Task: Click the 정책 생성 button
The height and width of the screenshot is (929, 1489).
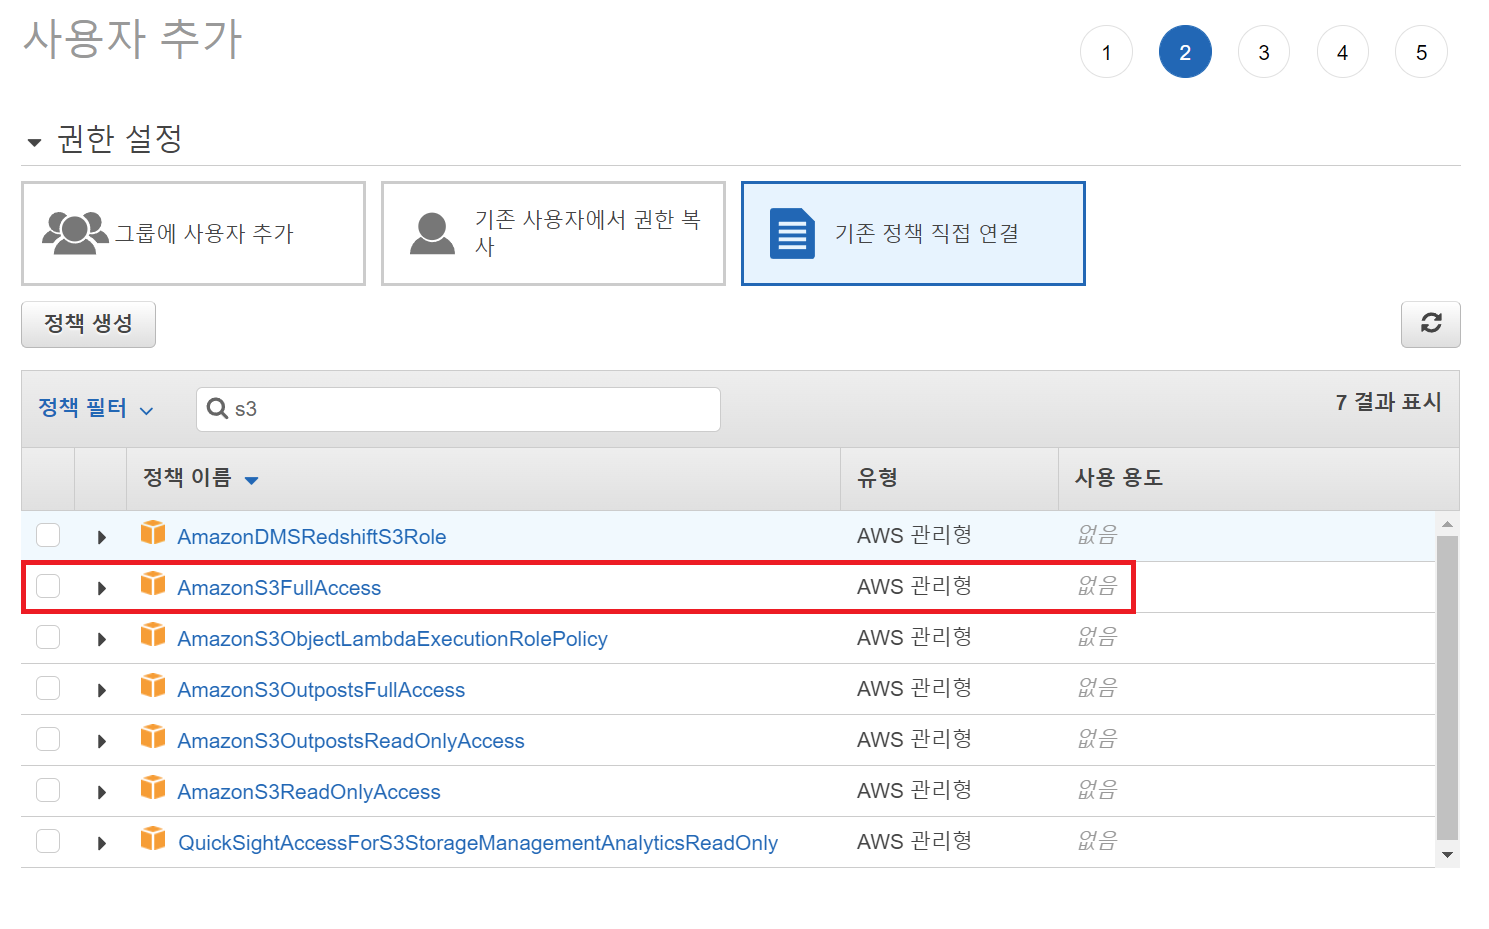Action: (x=88, y=324)
